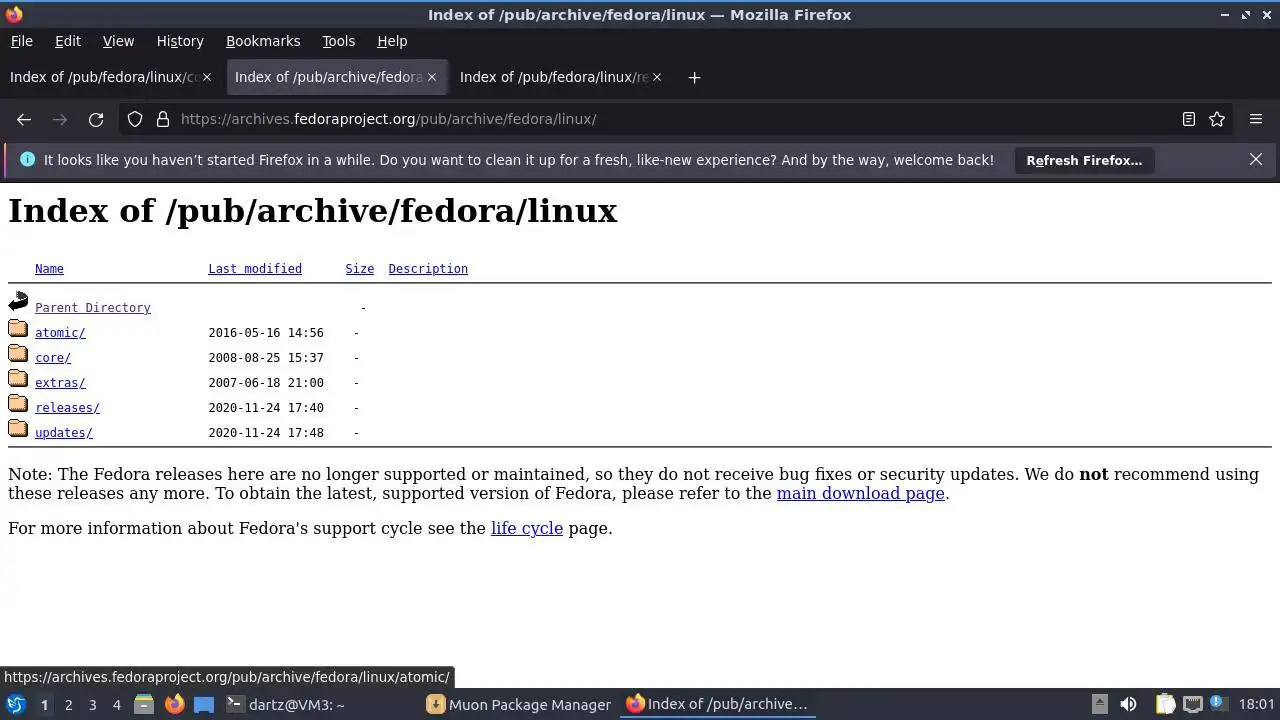Switch to virtual desktop 3
Image resolution: width=1280 pixels, height=720 pixels.
(92, 704)
